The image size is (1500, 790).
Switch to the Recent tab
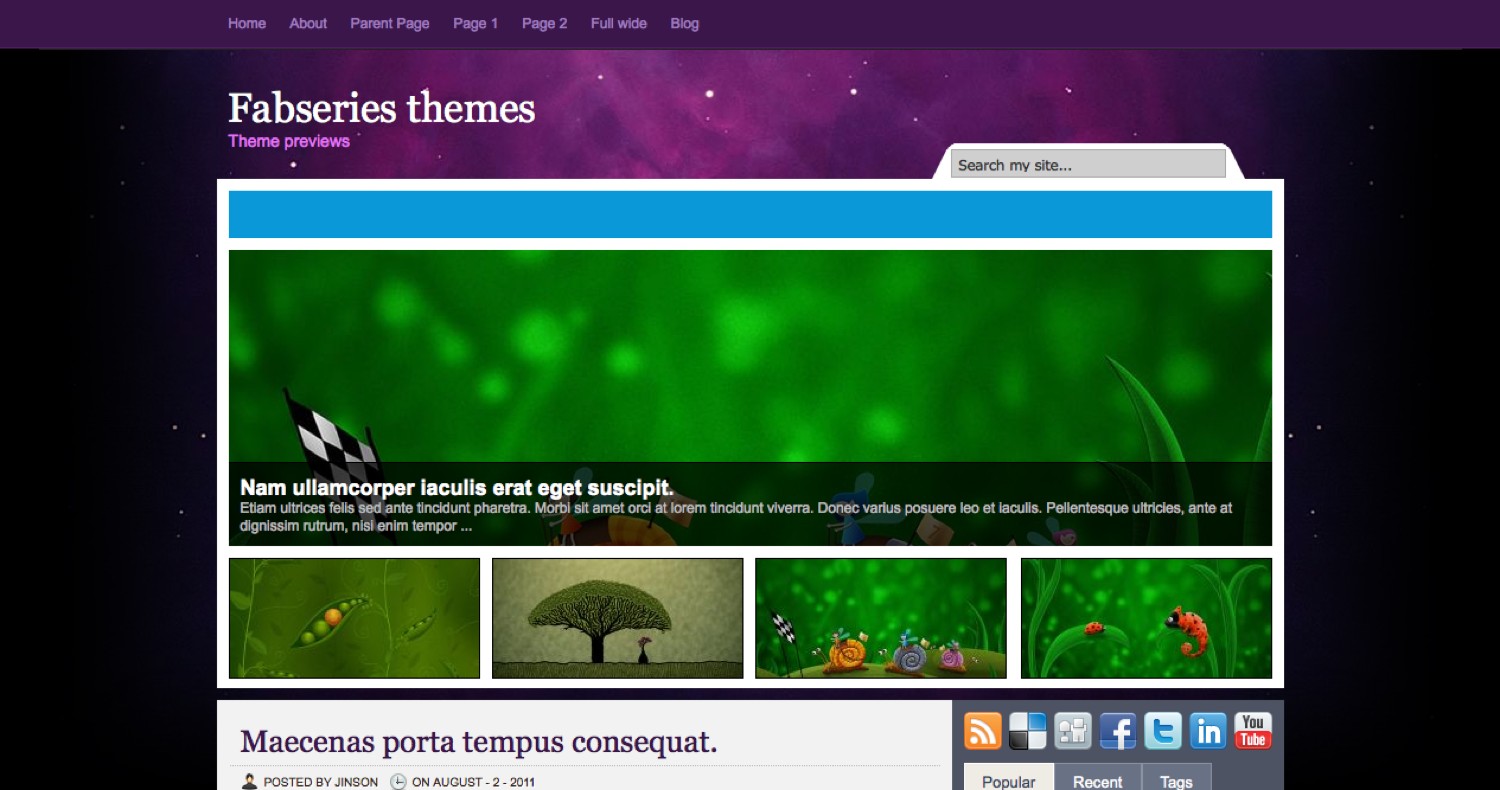coord(1097,781)
